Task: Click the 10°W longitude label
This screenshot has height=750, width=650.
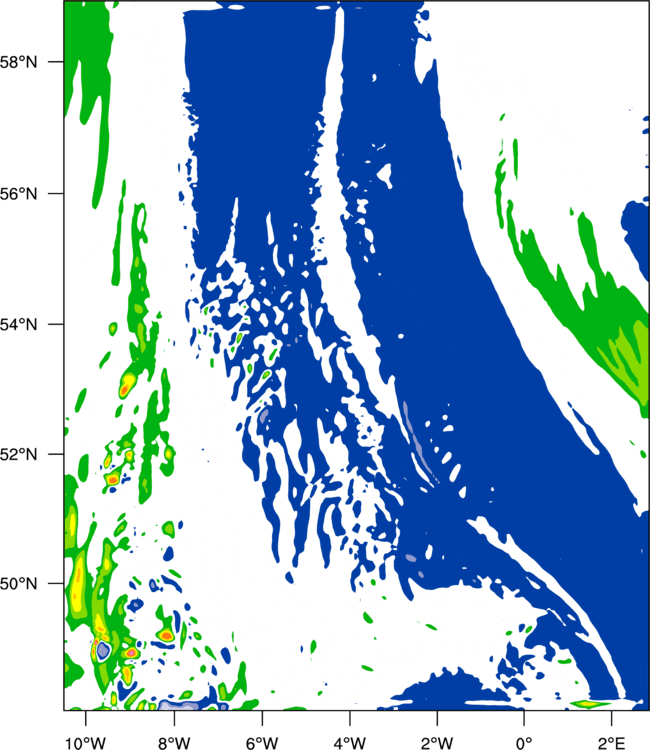Action: point(86,743)
